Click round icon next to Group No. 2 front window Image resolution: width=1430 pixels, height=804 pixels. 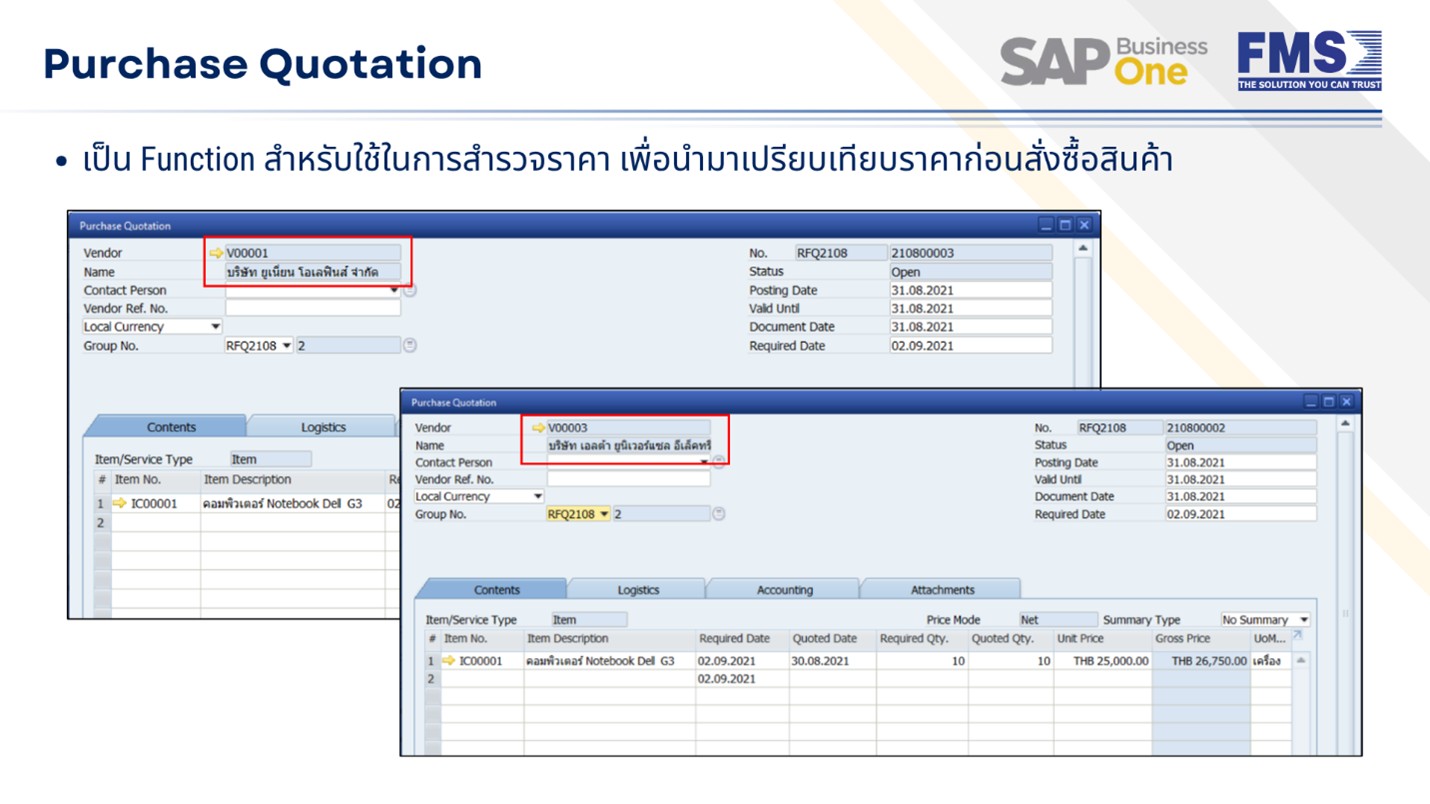718,514
